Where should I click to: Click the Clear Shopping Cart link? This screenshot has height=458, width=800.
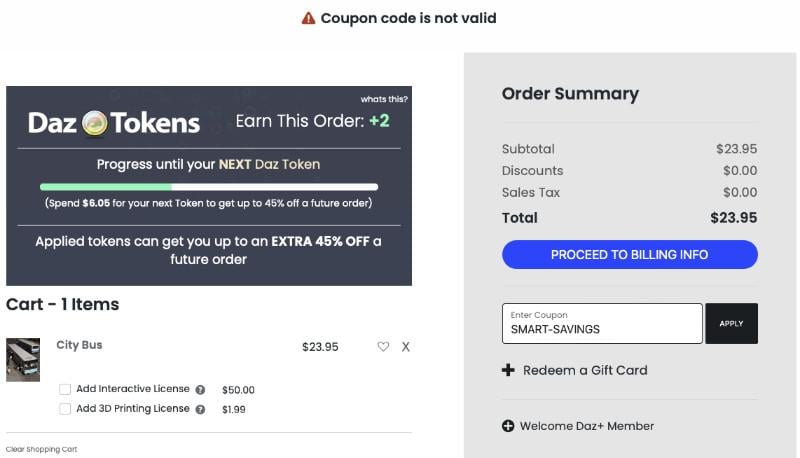[41, 449]
